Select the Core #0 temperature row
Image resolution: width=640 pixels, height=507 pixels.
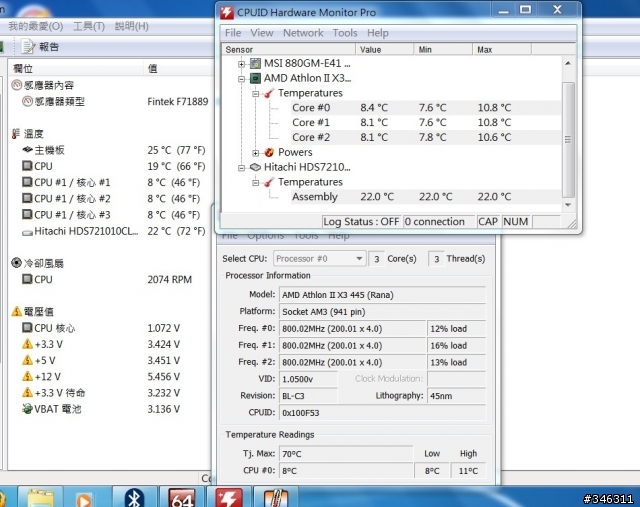tap(426, 108)
